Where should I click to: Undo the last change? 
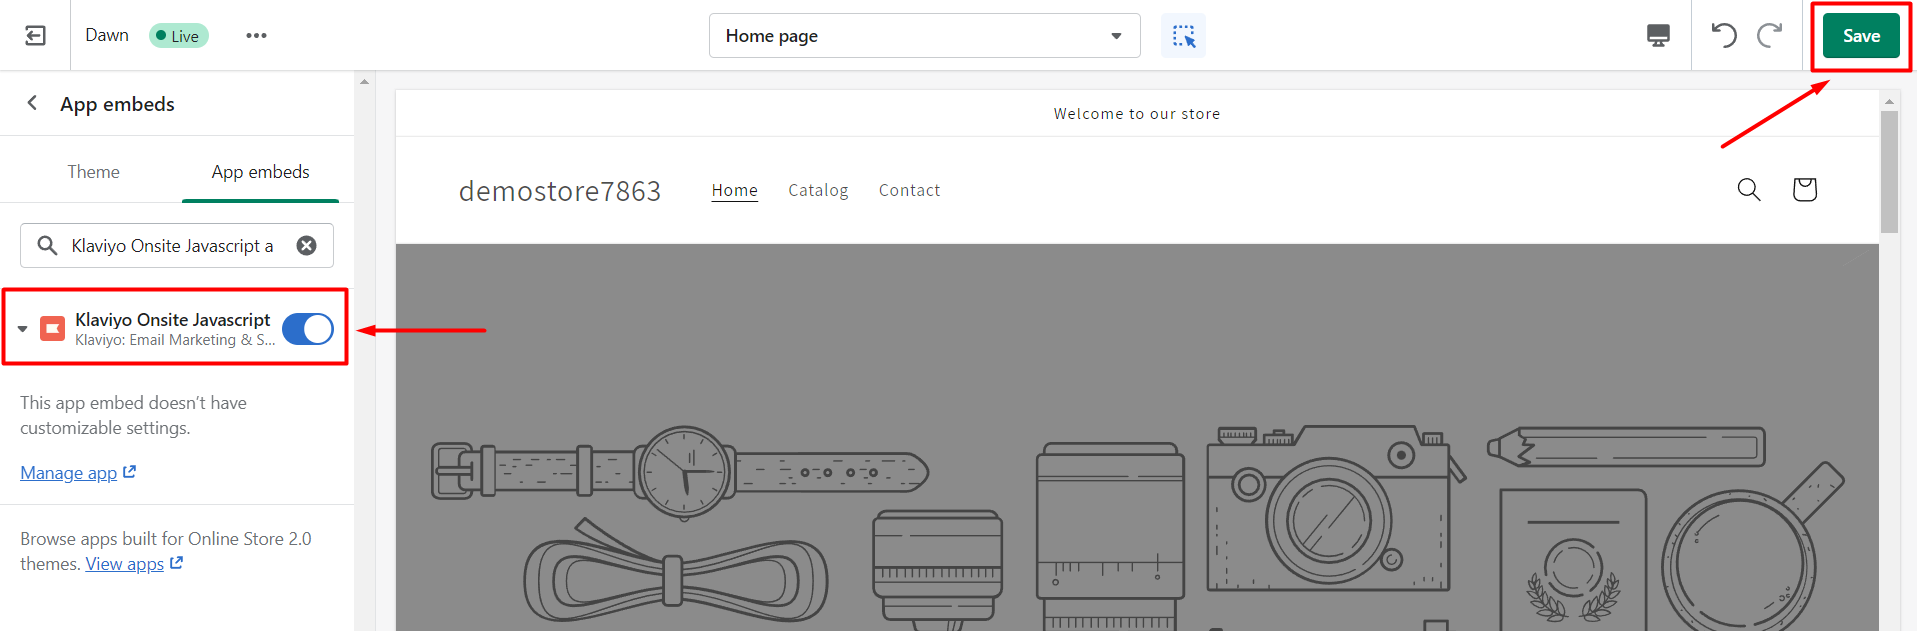point(1723,36)
